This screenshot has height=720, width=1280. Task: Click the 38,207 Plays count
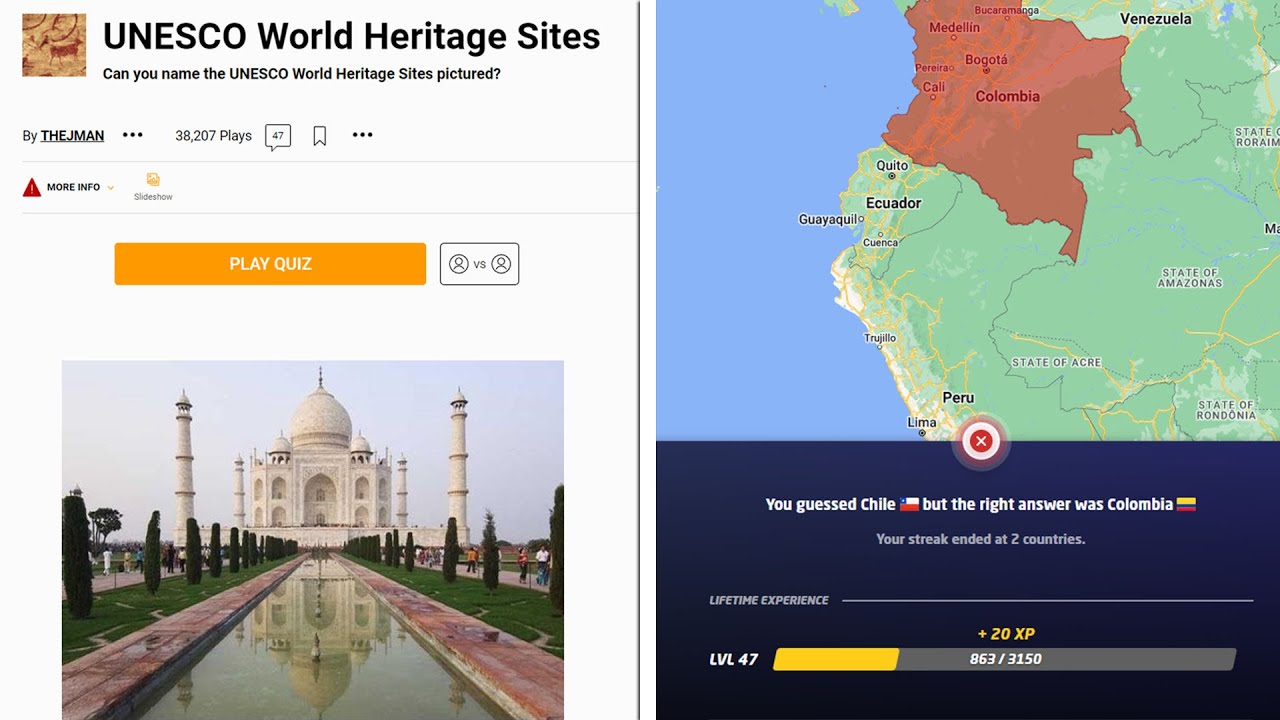coord(213,136)
